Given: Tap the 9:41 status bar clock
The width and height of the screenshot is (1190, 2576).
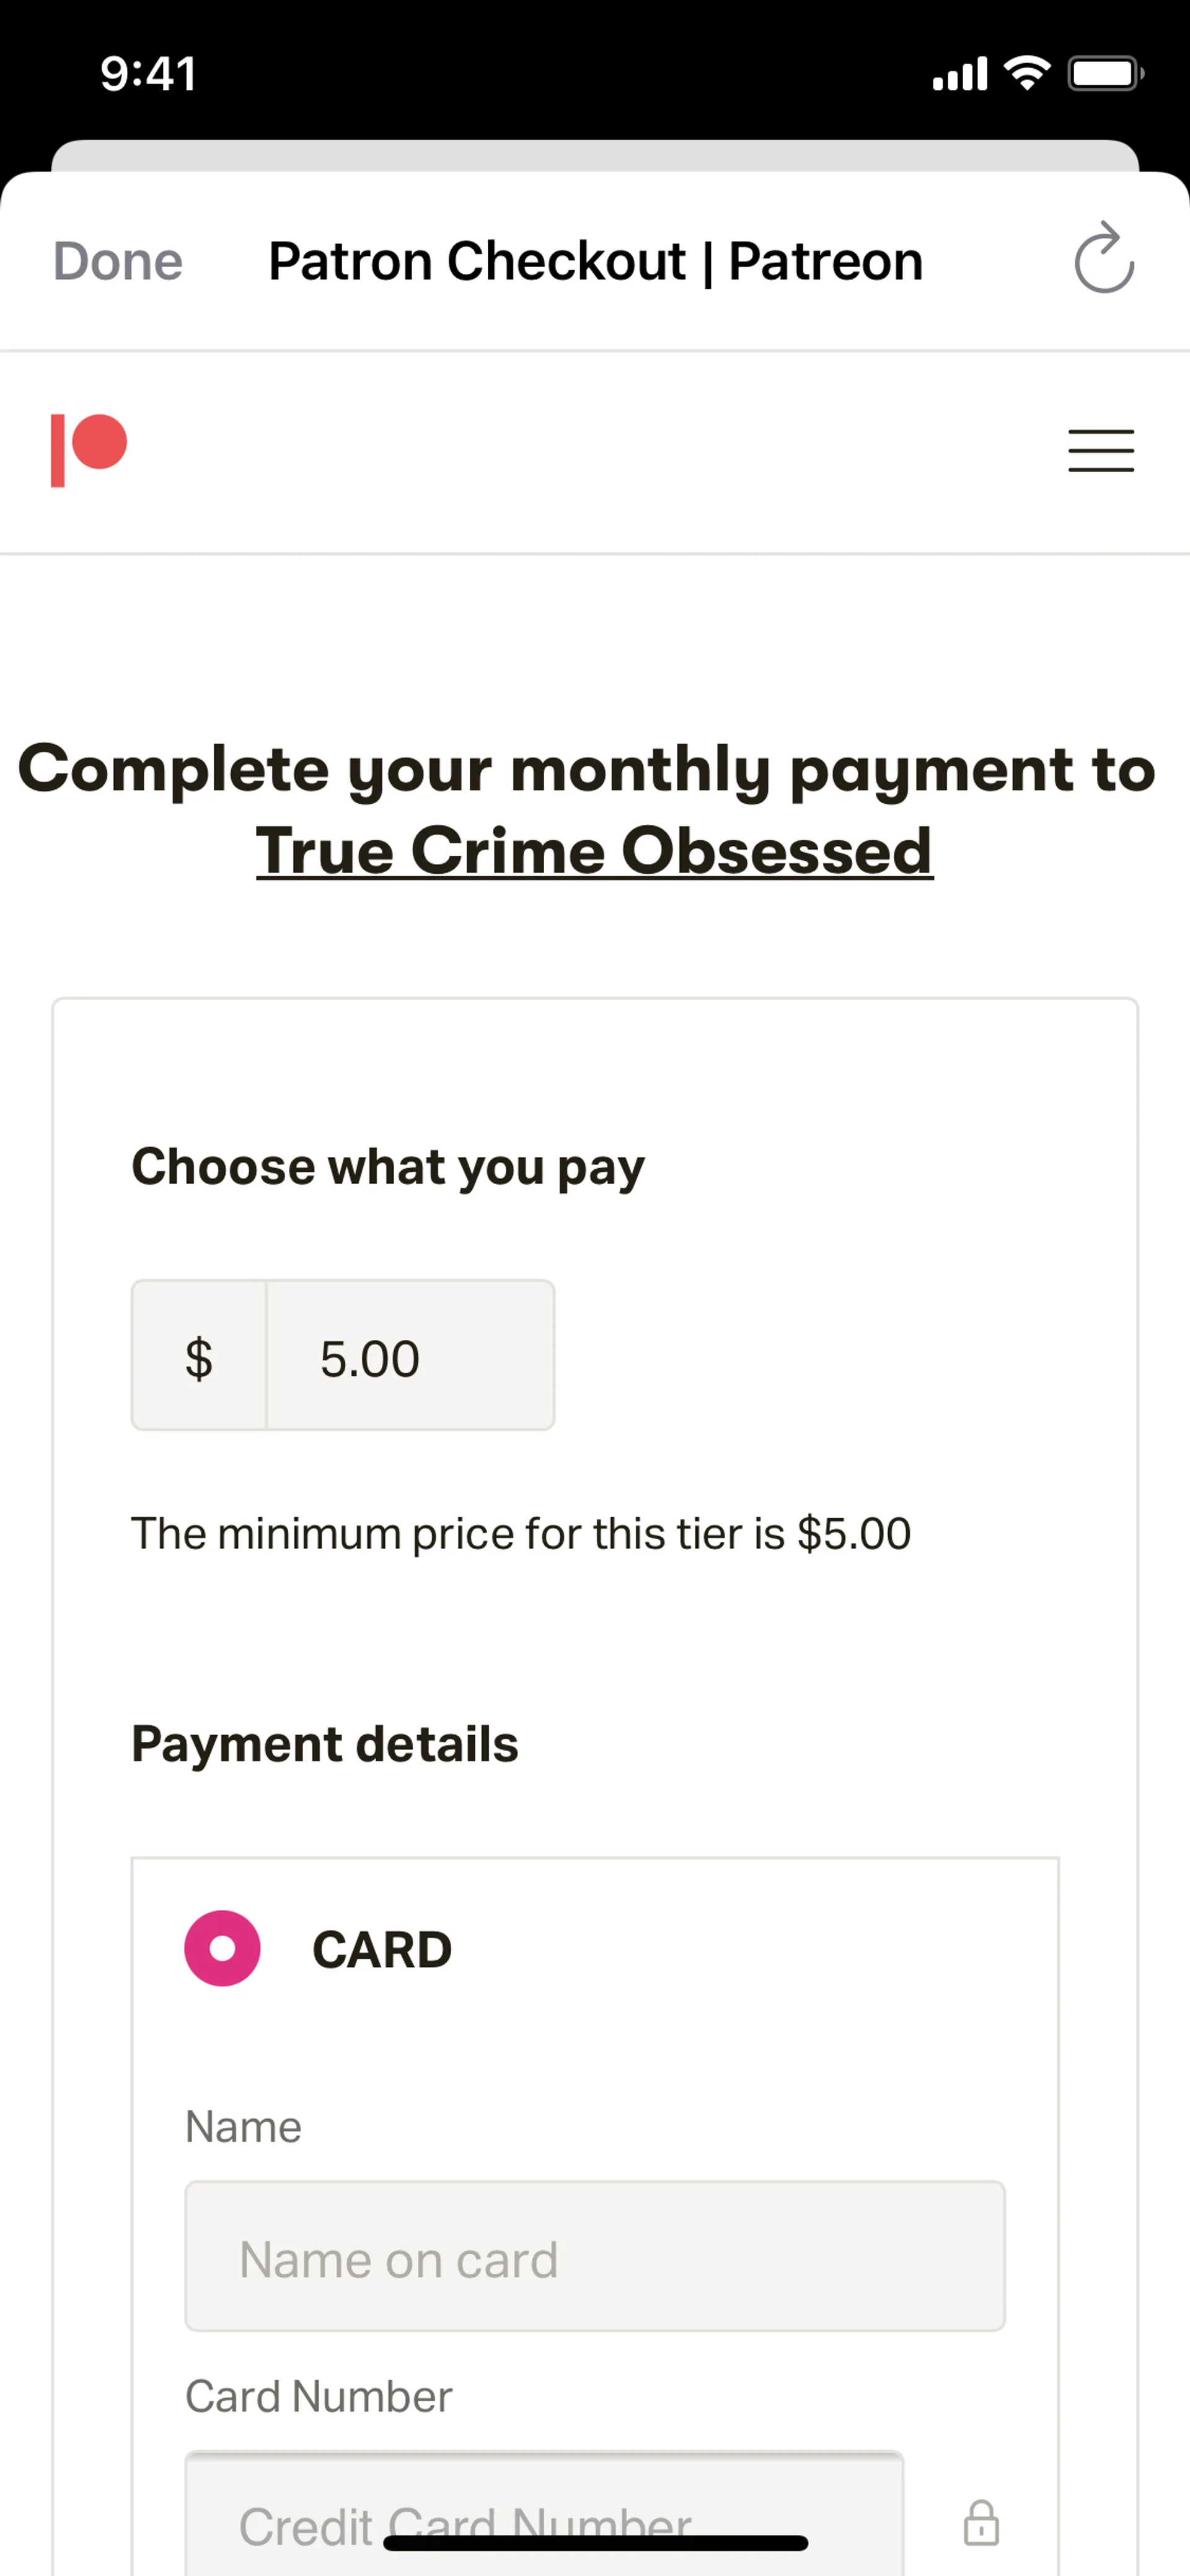Looking at the screenshot, I should pyautogui.click(x=148, y=74).
